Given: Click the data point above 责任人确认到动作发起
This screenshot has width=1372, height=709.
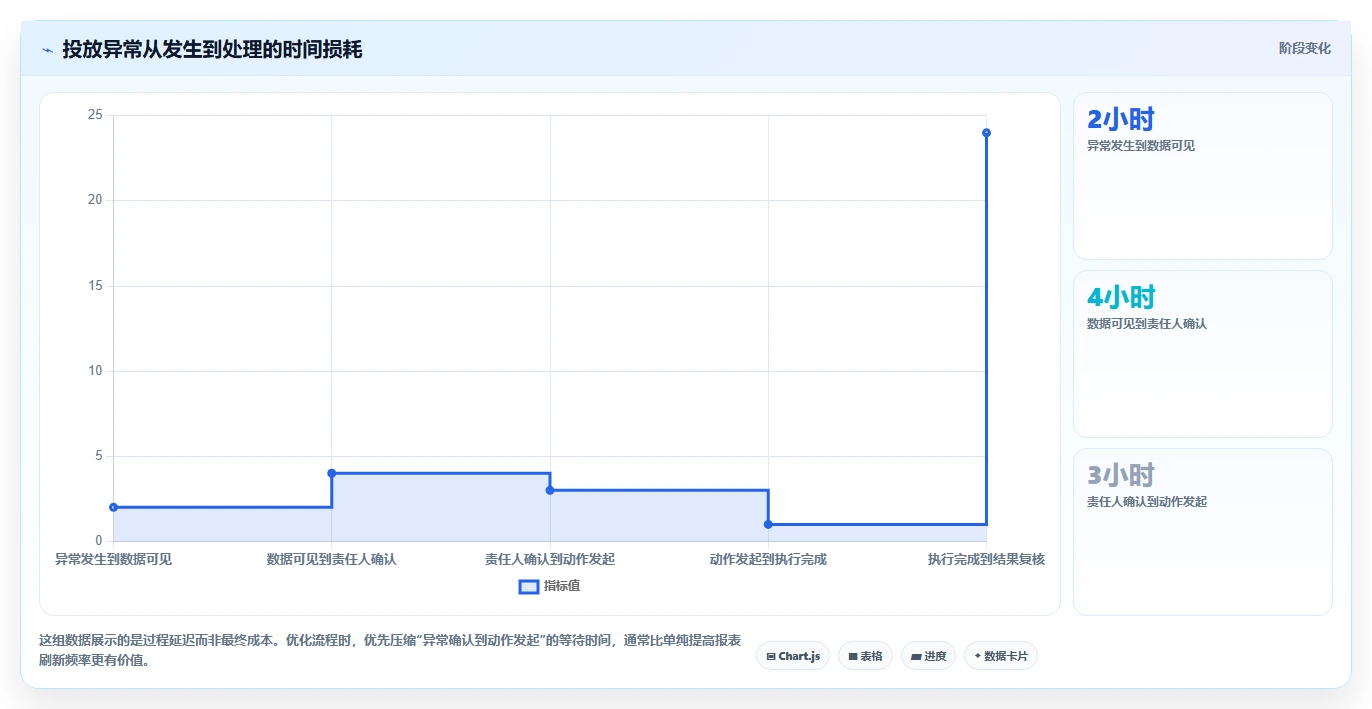Looking at the screenshot, I should (x=550, y=490).
